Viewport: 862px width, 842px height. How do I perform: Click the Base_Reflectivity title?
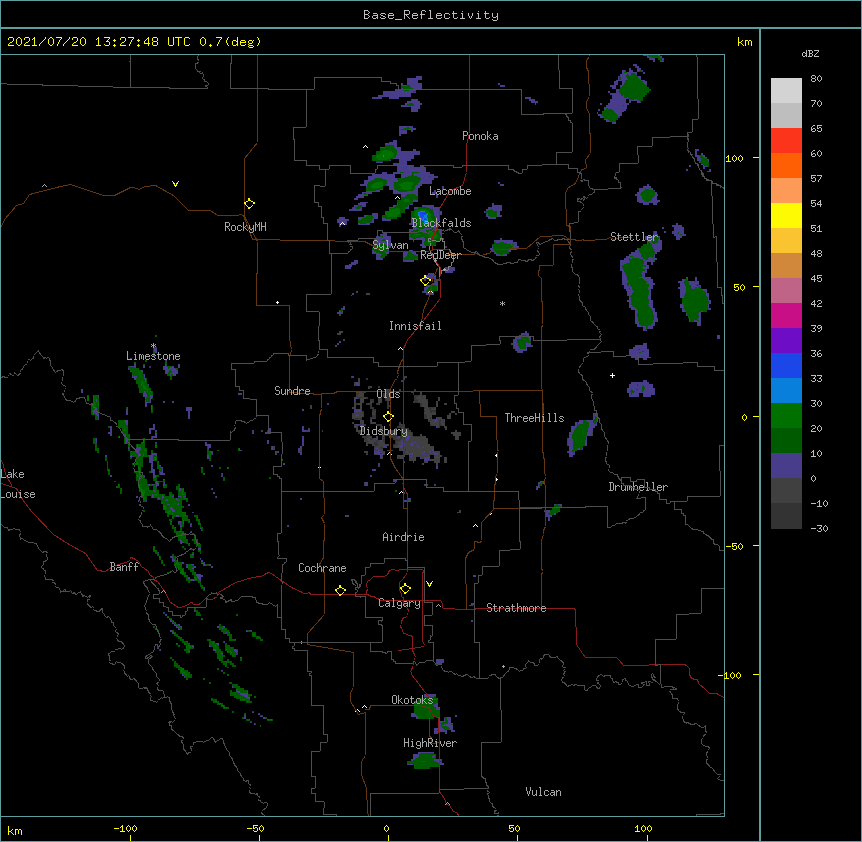coord(431,15)
